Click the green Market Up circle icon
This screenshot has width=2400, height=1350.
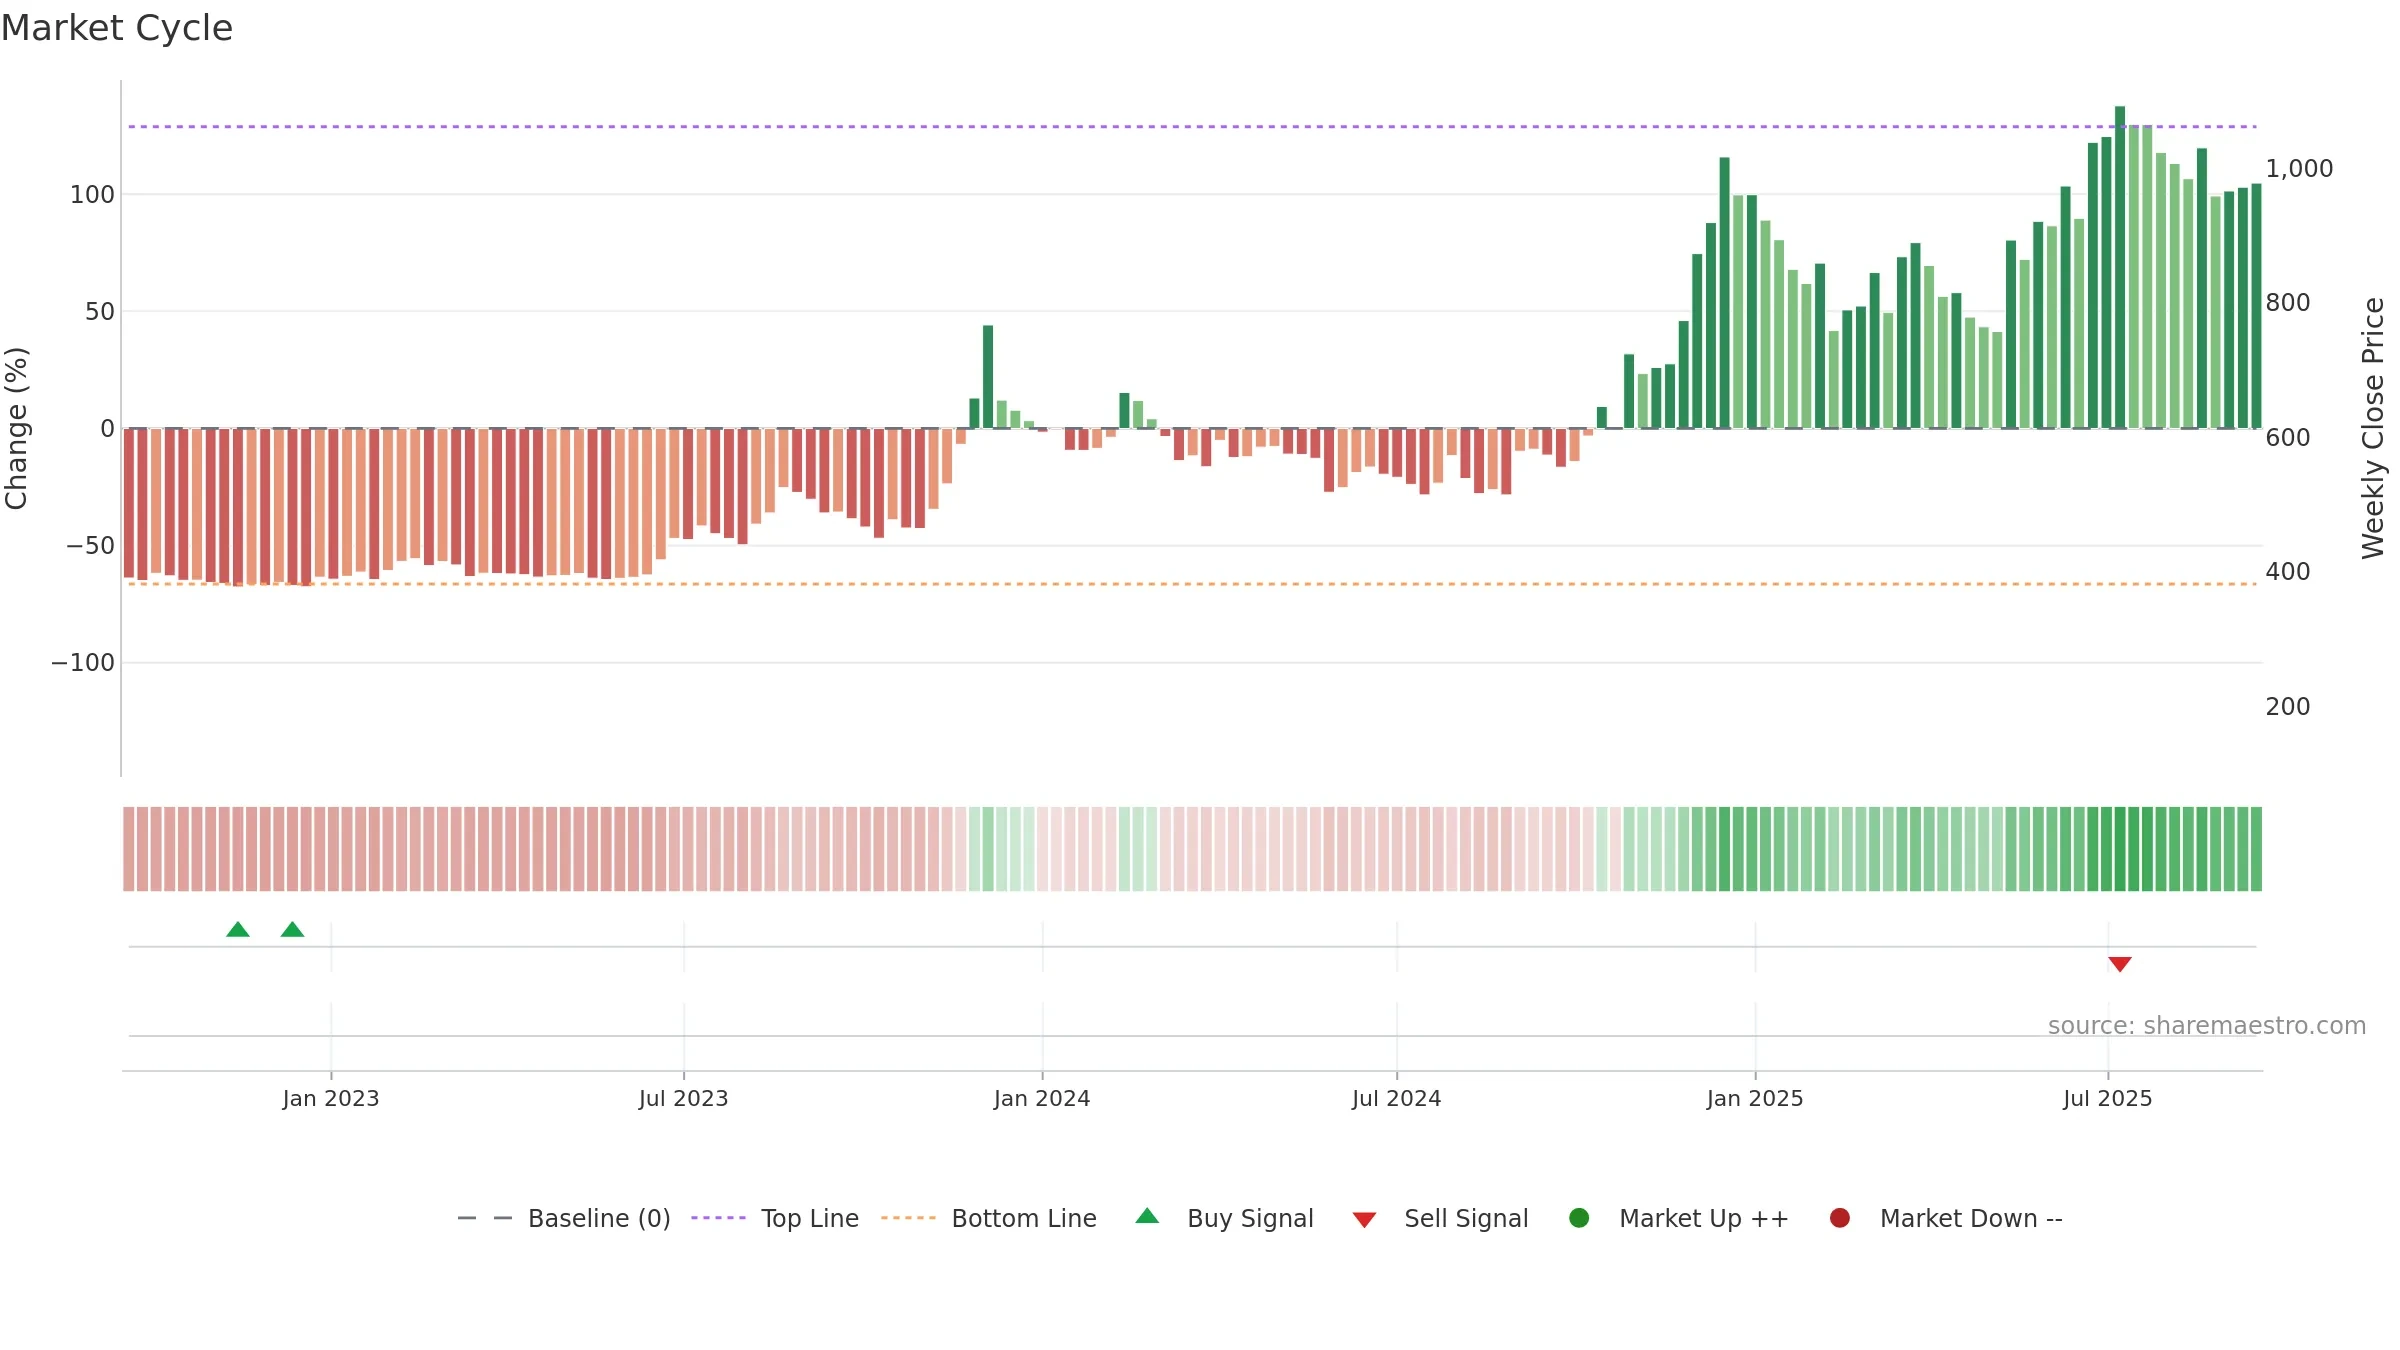pos(1579,1218)
